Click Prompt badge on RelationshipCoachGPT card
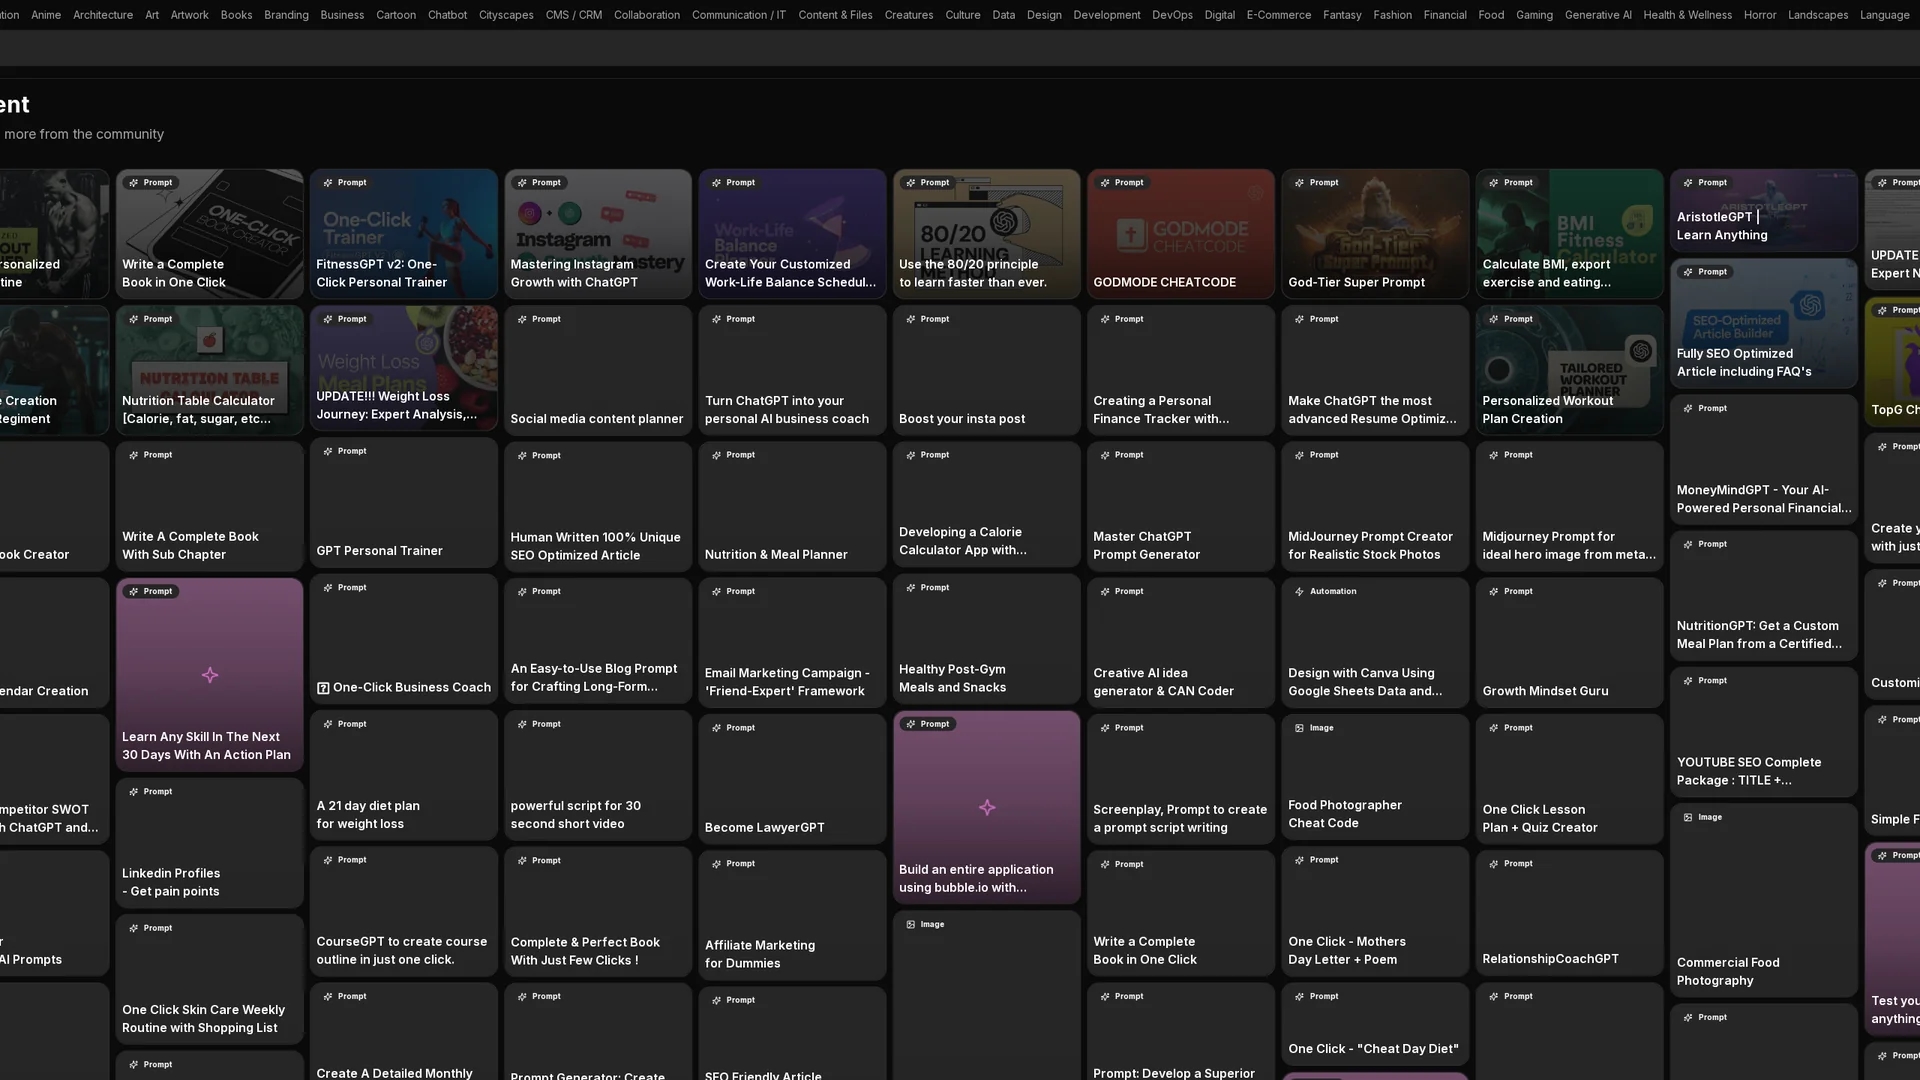Screen dimensions: 1920x1080 [1510, 864]
